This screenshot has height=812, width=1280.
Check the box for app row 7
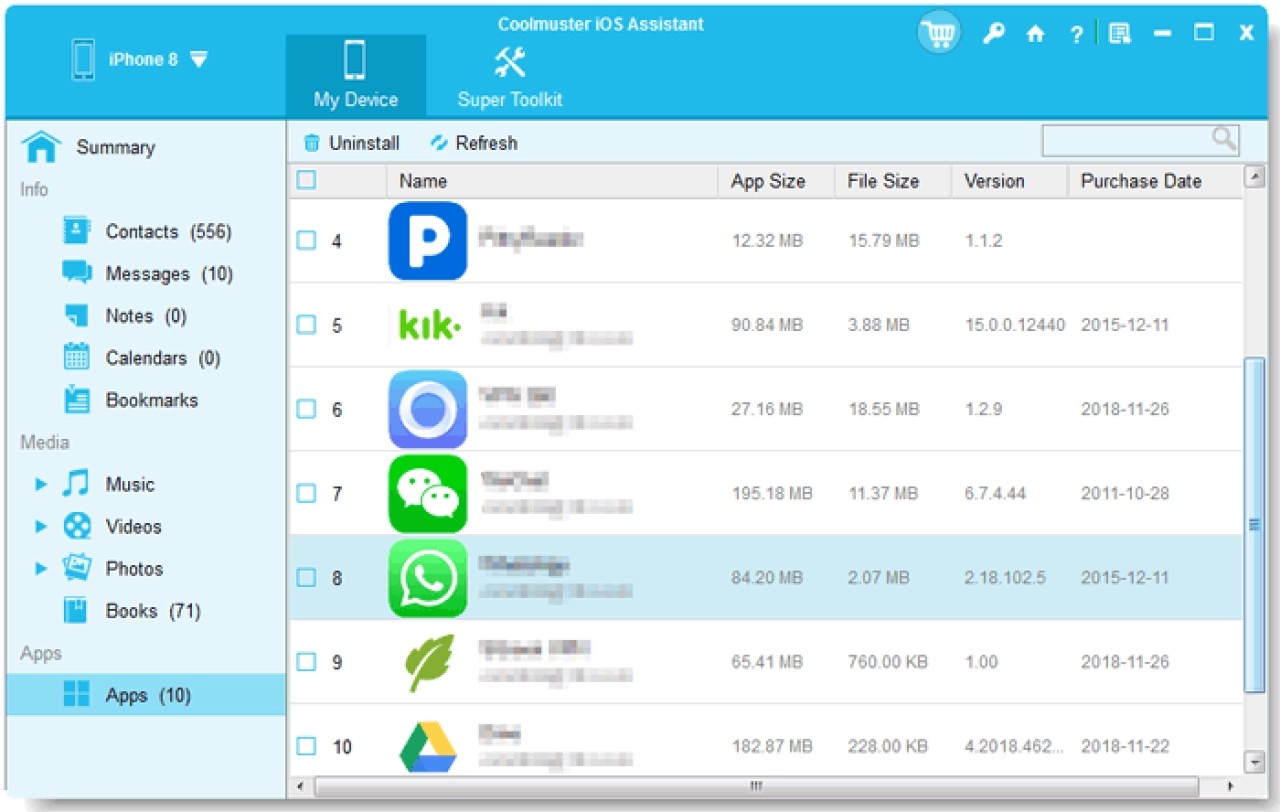pos(307,493)
